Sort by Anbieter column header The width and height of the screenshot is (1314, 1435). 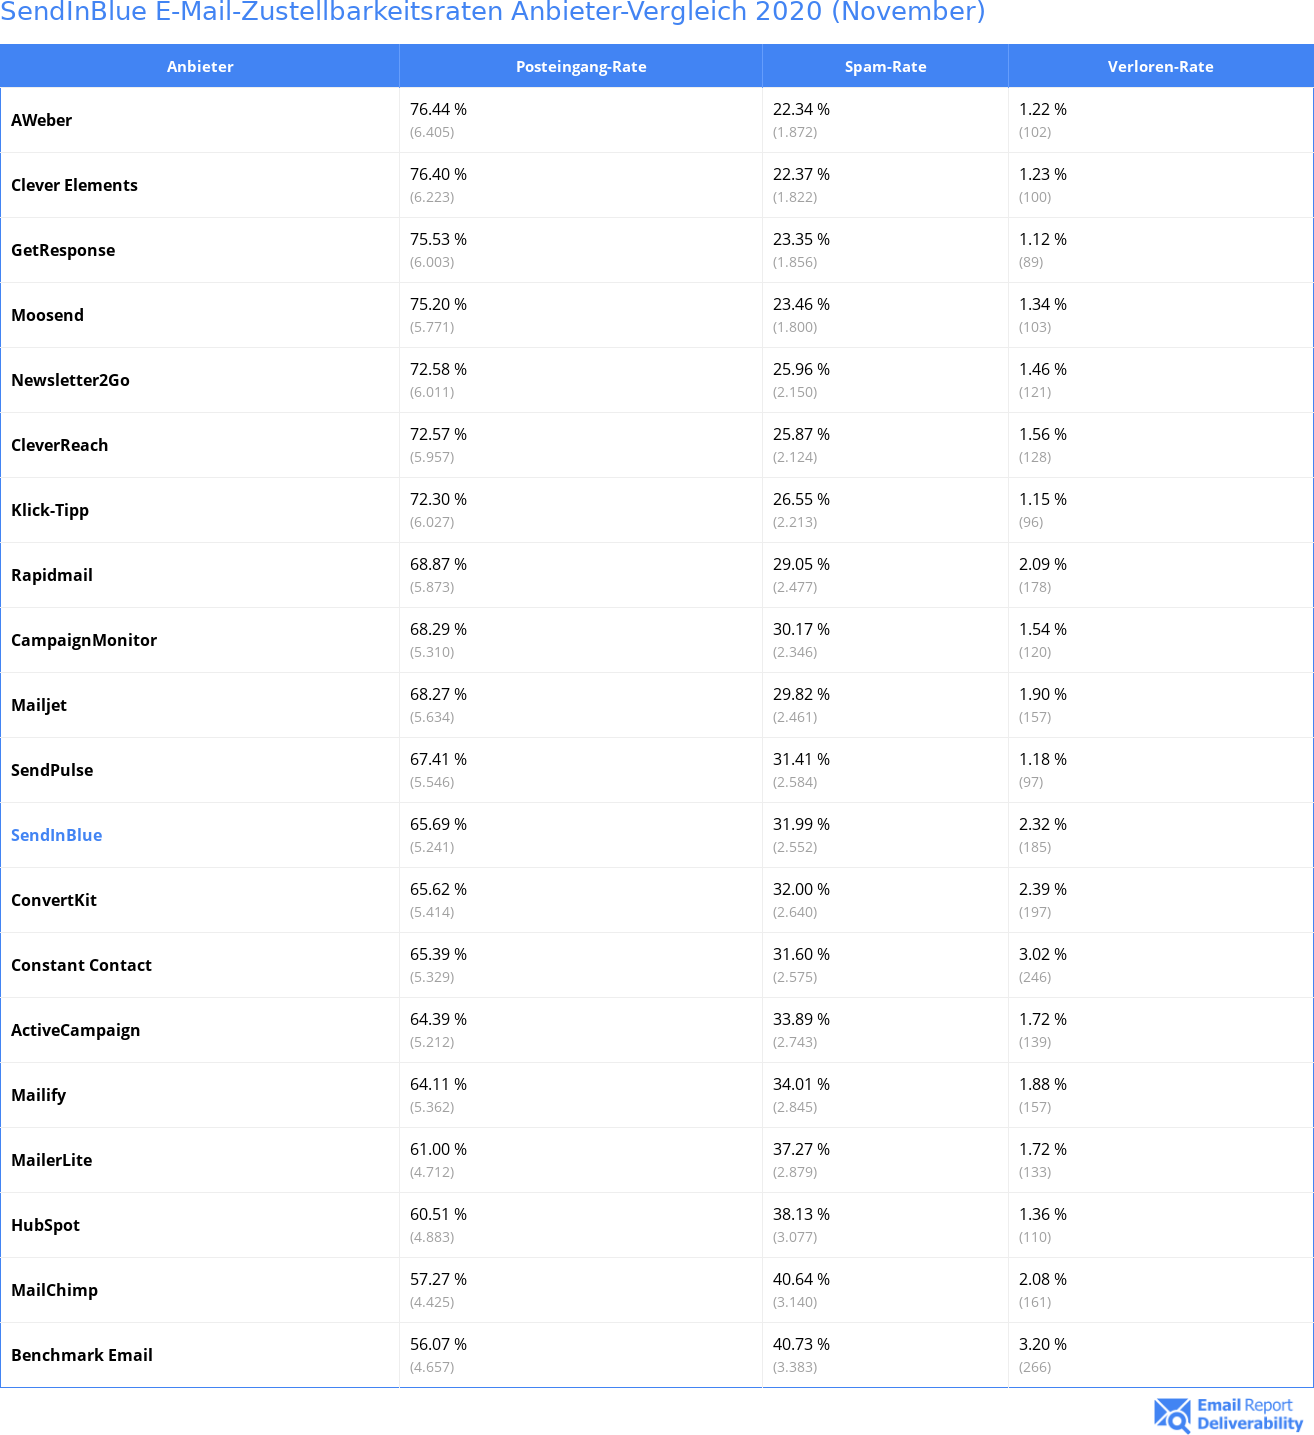click(200, 66)
